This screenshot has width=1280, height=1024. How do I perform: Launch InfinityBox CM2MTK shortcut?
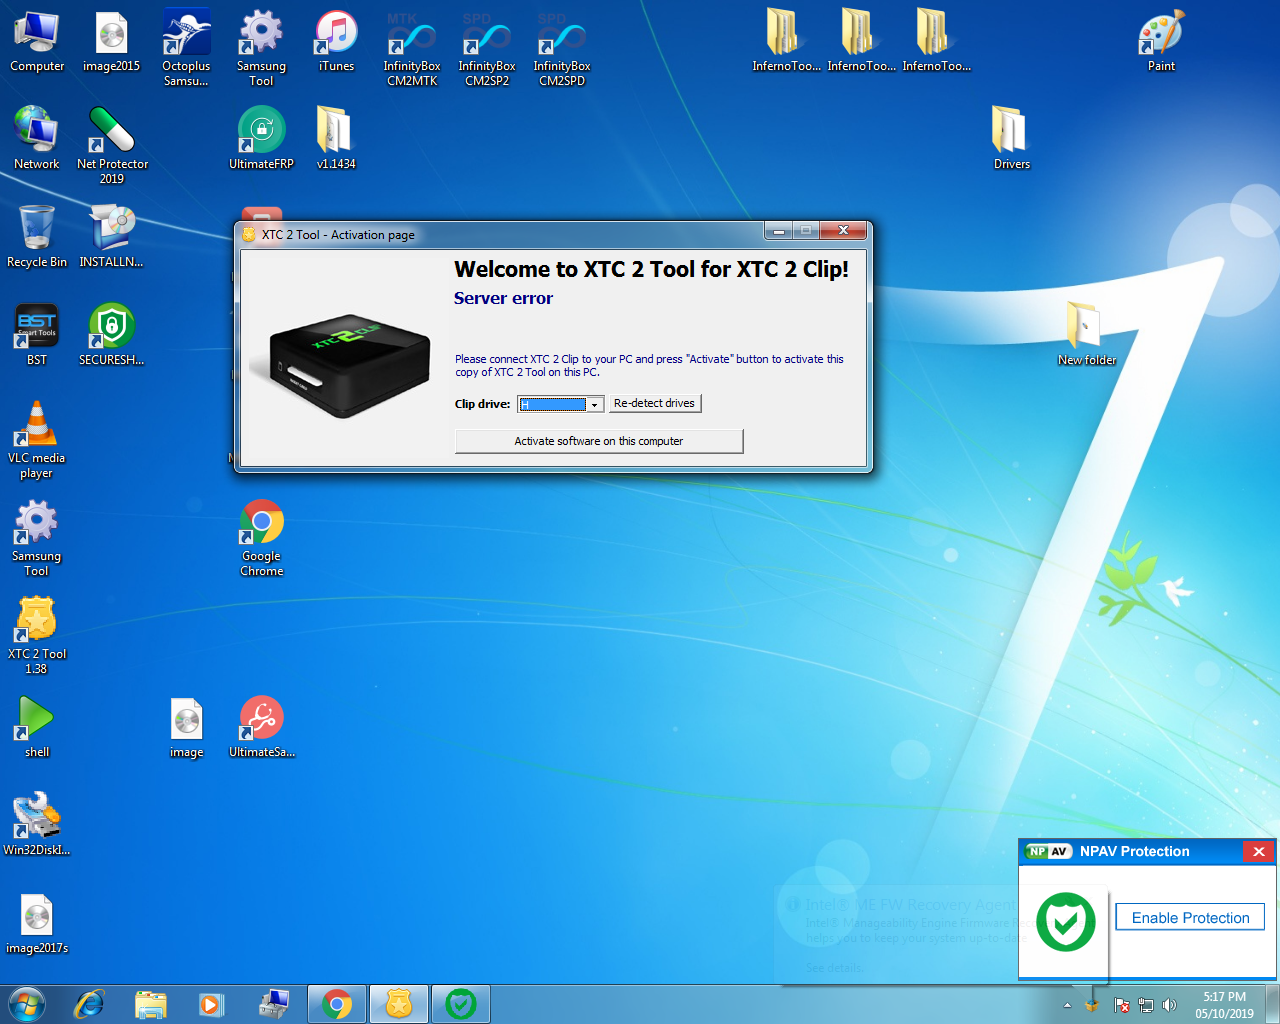(412, 48)
